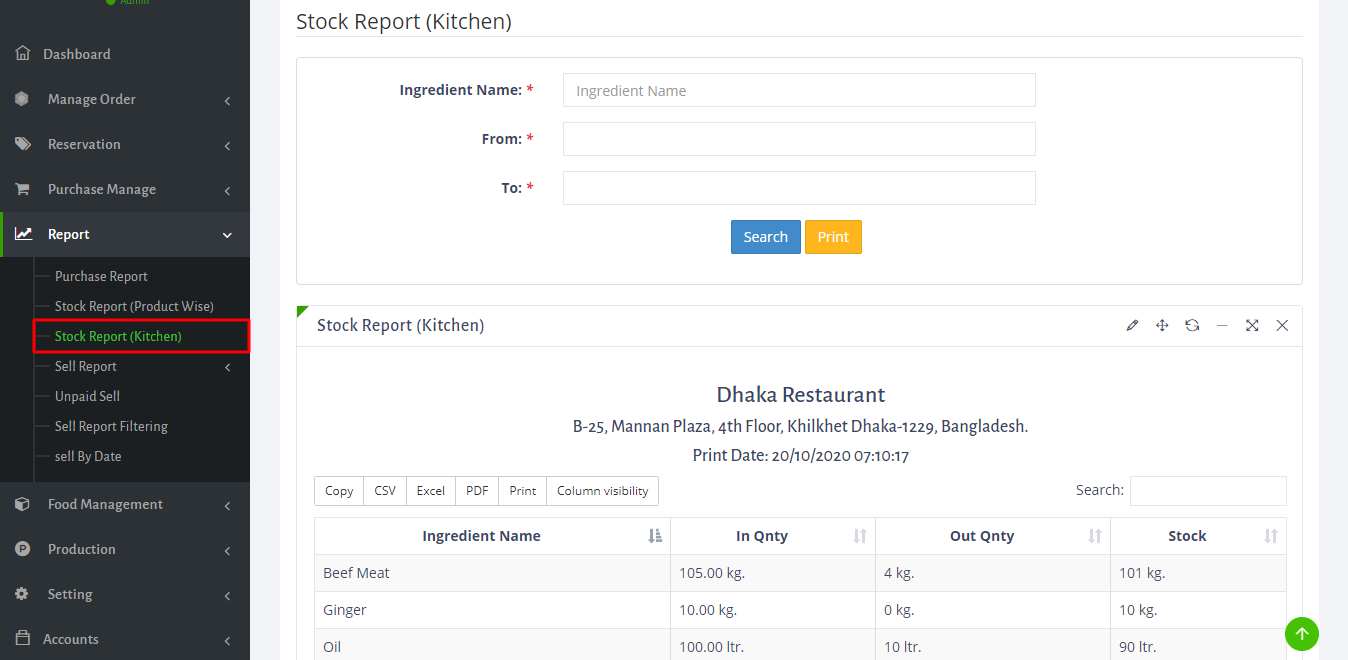This screenshot has width=1348, height=660.
Task: Click the Ingredient Name input field
Action: pos(798,90)
